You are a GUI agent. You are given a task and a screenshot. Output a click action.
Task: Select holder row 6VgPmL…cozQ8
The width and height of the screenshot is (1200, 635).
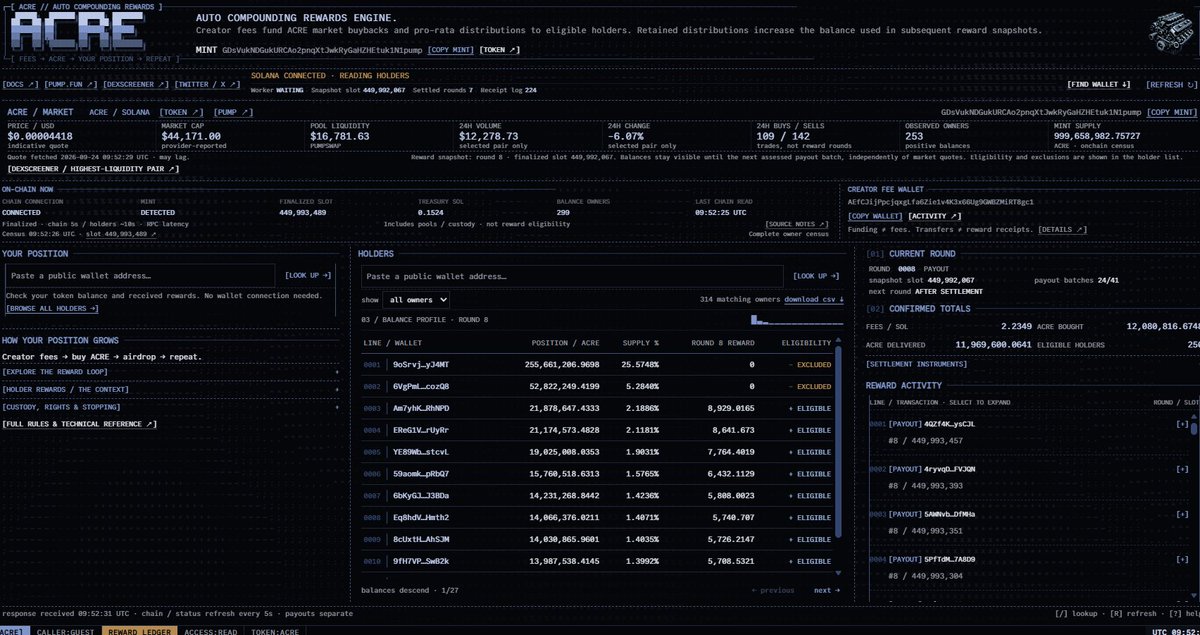coord(598,386)
